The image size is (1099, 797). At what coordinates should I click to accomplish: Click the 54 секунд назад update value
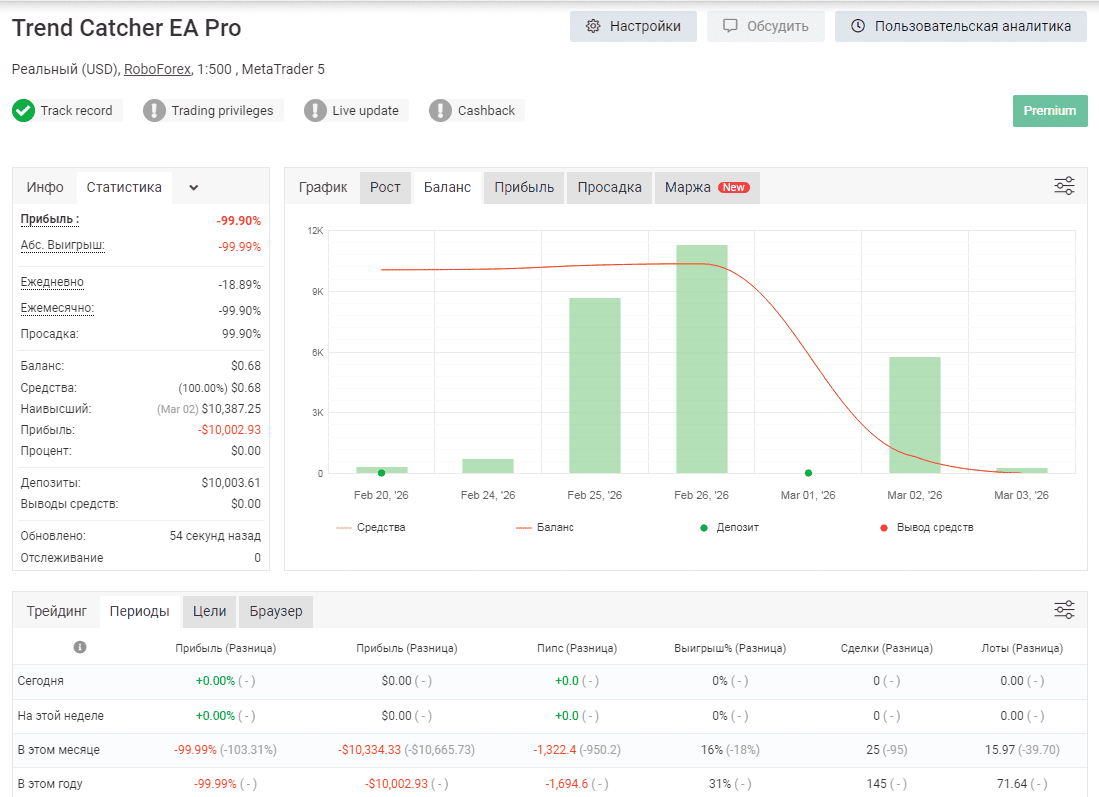tap(215, 536)
